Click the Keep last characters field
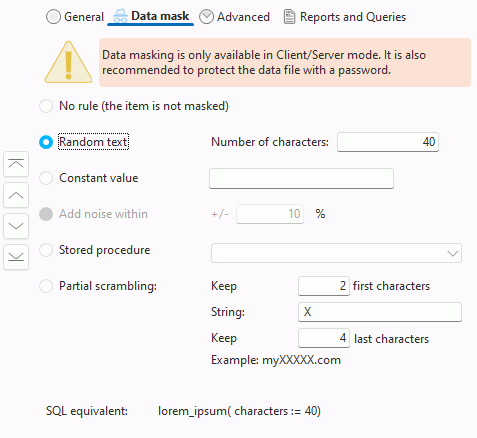The width and height of the screenshot is (477, 438). [324, 338]
